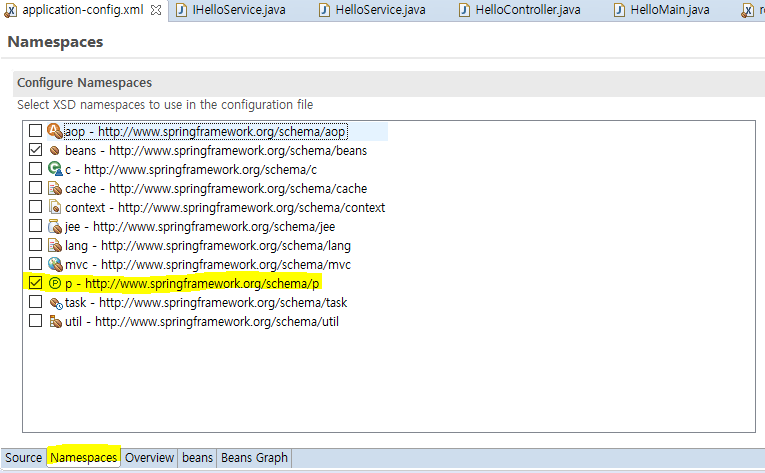Select the mvc schema URL row text

coord(208,265)
